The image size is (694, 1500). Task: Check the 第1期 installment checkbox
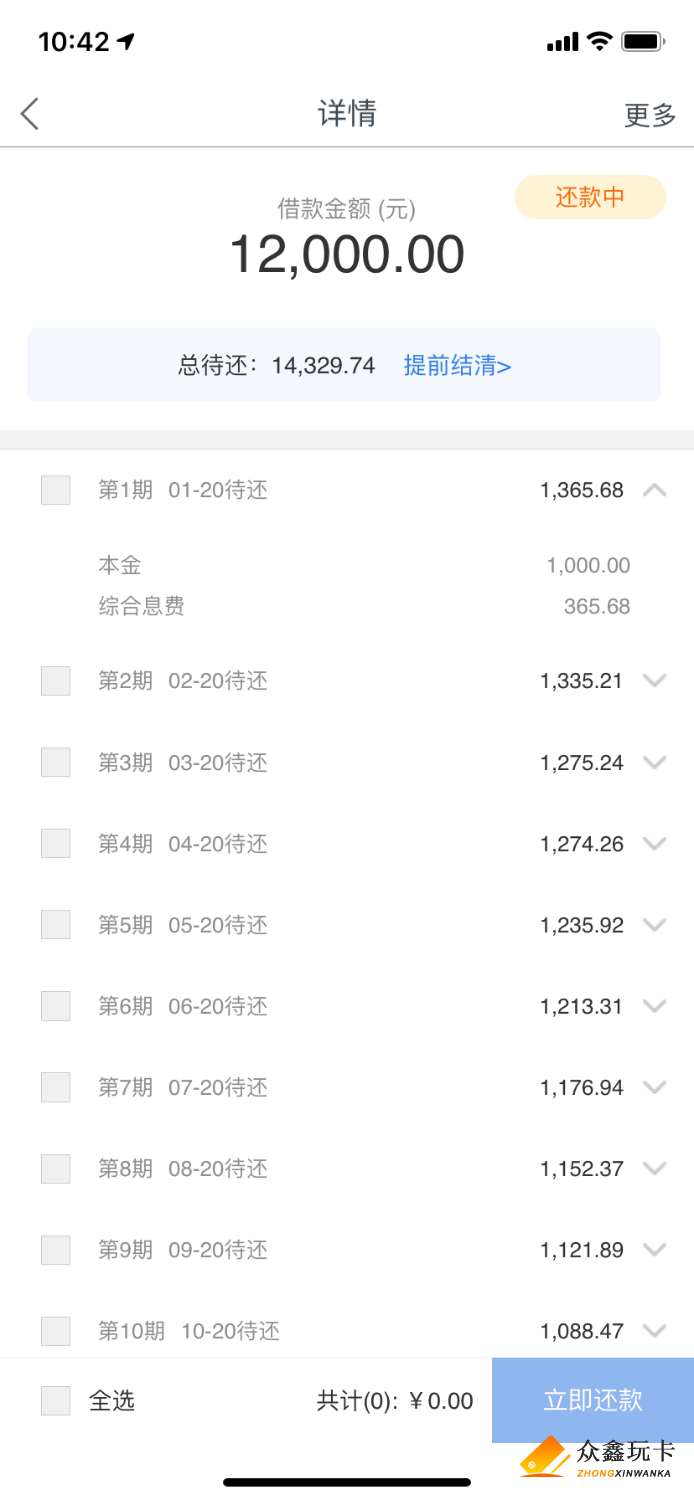point(56,490)
